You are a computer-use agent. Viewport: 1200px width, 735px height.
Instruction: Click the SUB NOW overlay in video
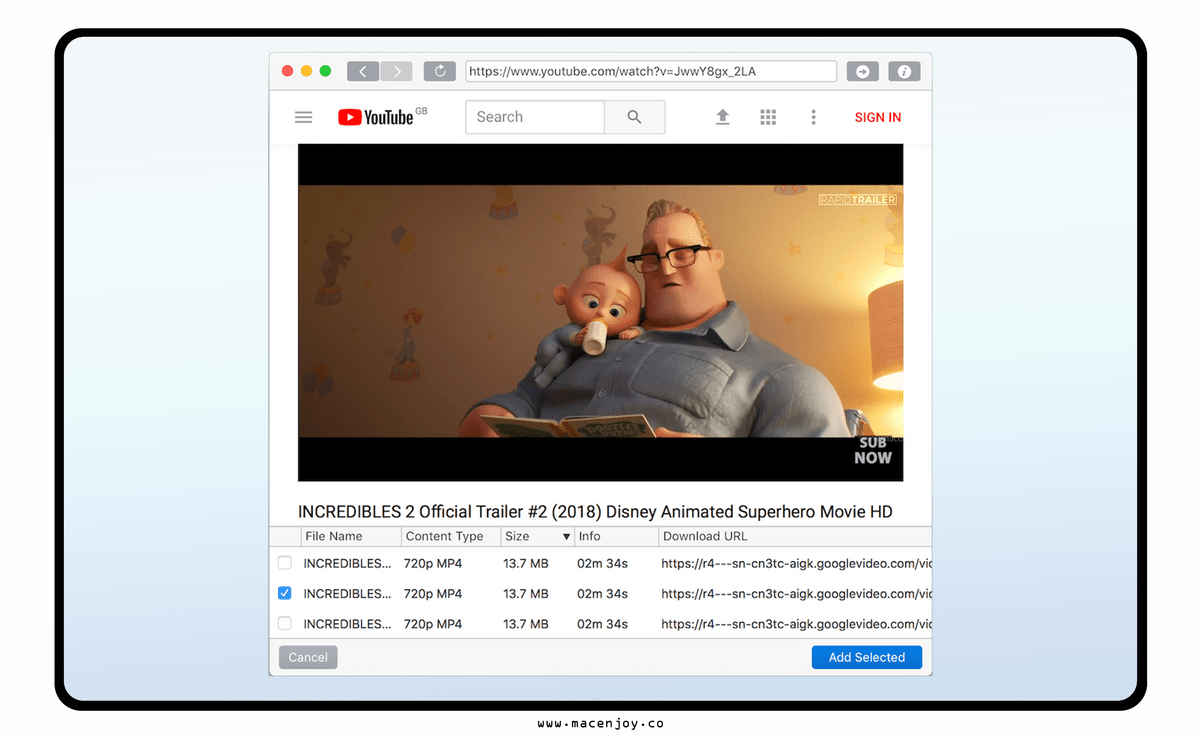coord(872,450)
